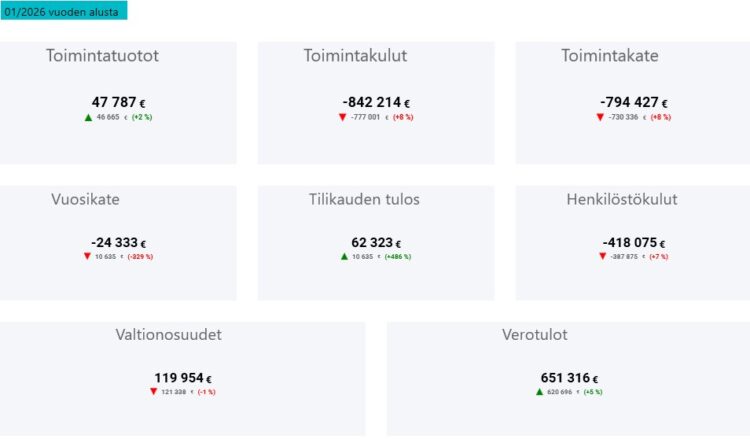Click the Verotulot value 651 316 €

(569, 378)
